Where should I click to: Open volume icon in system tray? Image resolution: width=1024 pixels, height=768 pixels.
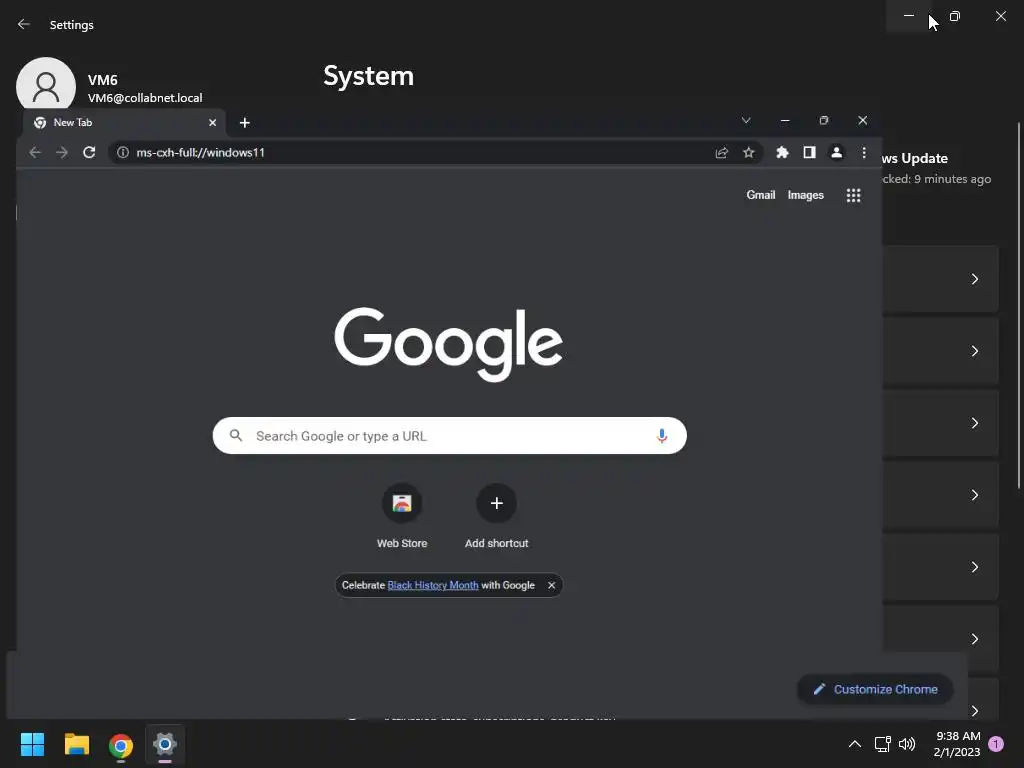(907, 744)
